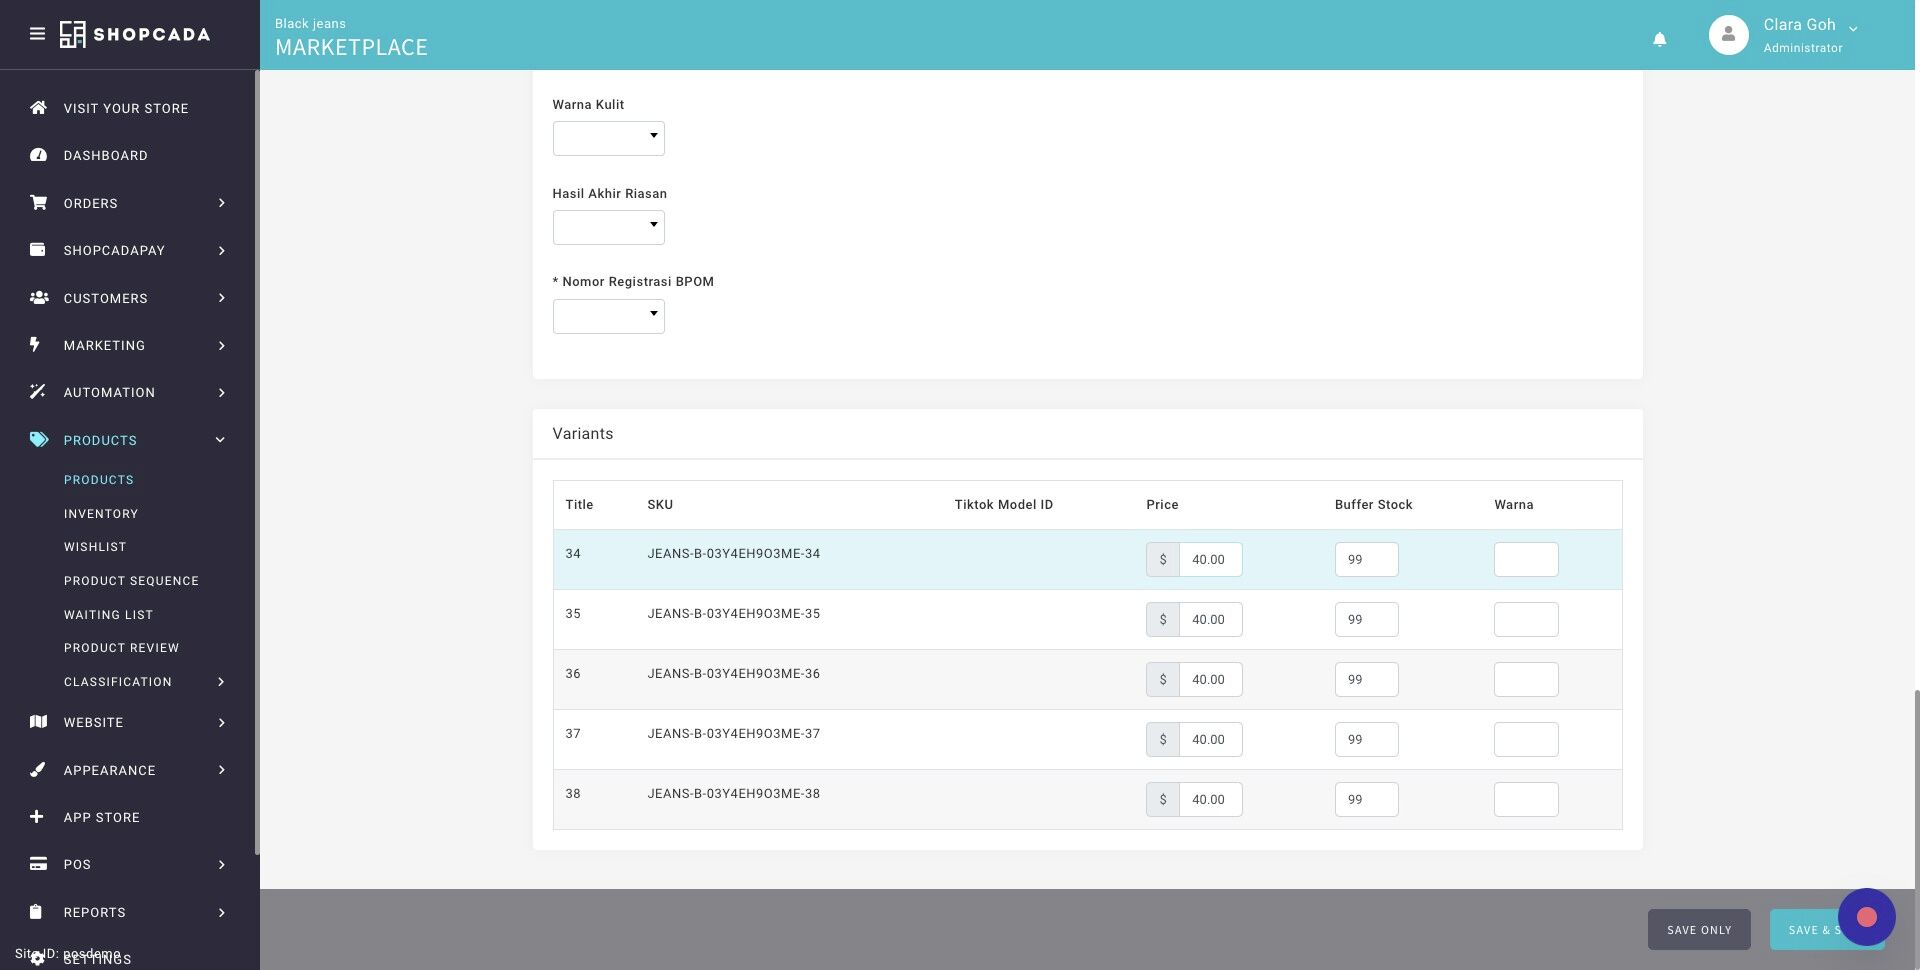Select SKU text JEANS-B-03Y4EH9O3ME-35
The image size is (1920, 970).
[733, 614]
